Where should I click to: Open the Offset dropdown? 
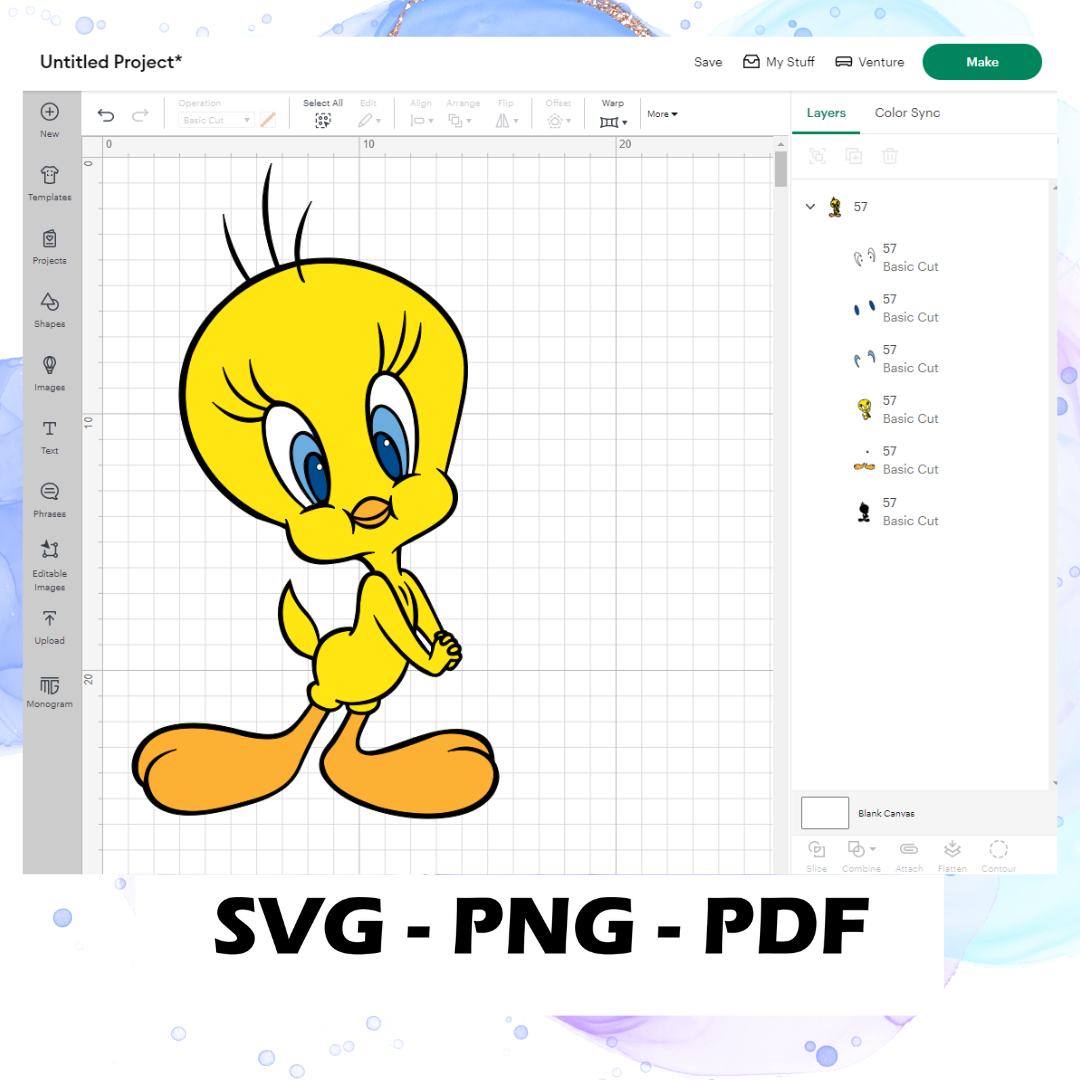coord(559,121)
